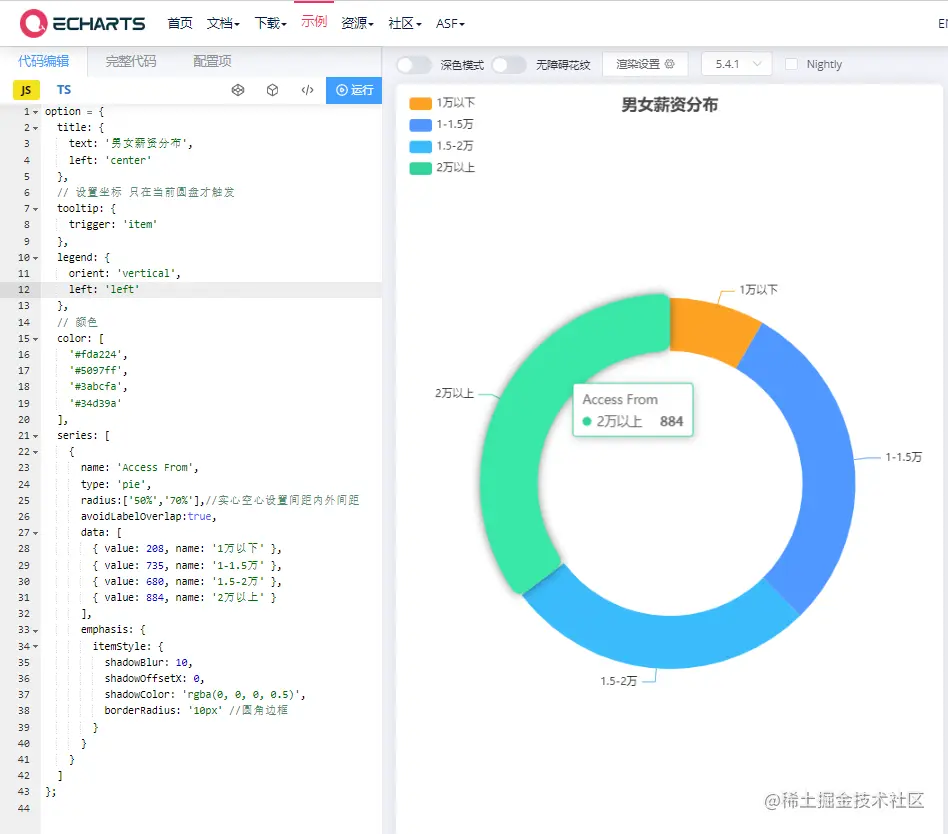Open the 文档 dropdown menu
The height and width of the screenshot is (834, 948).
pyautogui.click(x=223, y=24)
